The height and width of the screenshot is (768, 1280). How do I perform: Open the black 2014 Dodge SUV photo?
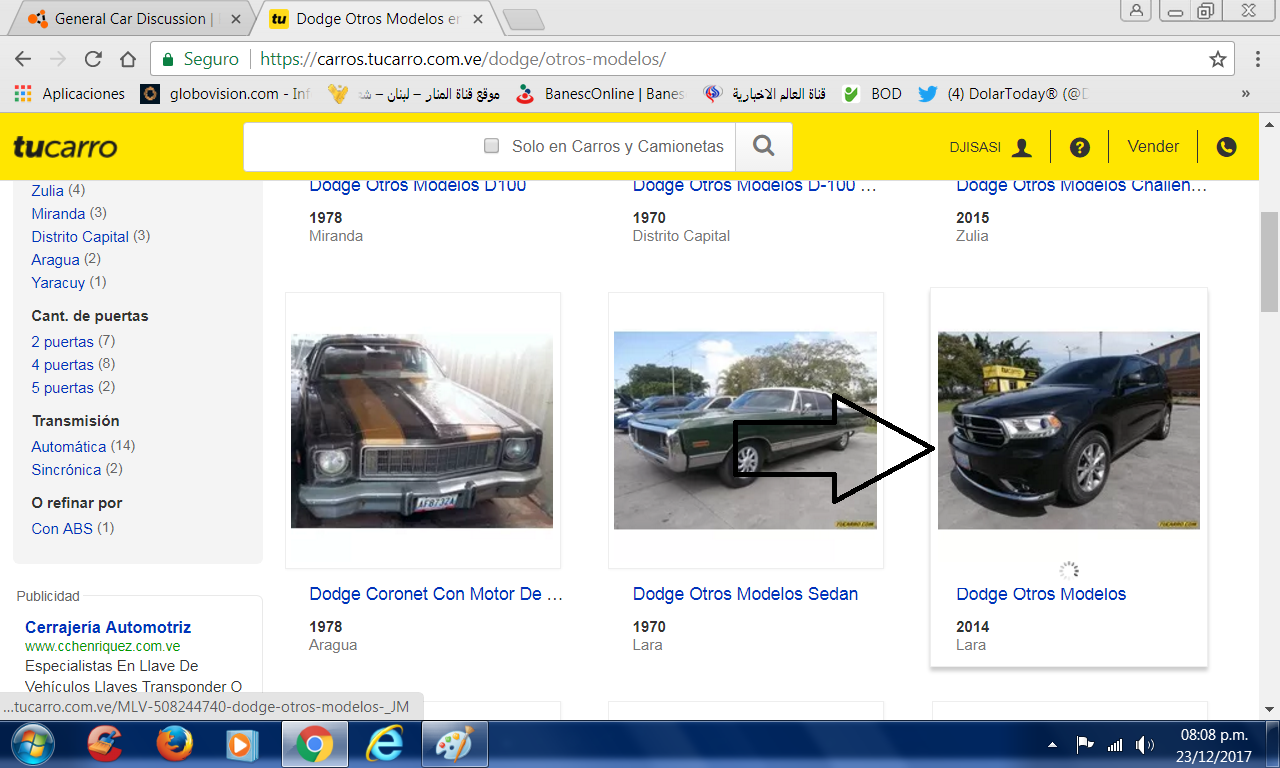(1068, 430)
